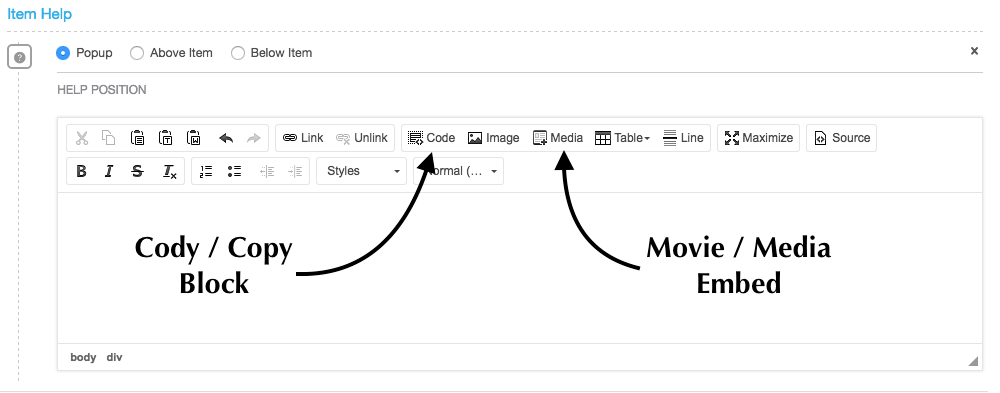Click the Paste clipboard icon
Viewport: 1000px width, 393px height.
(137, 138)
